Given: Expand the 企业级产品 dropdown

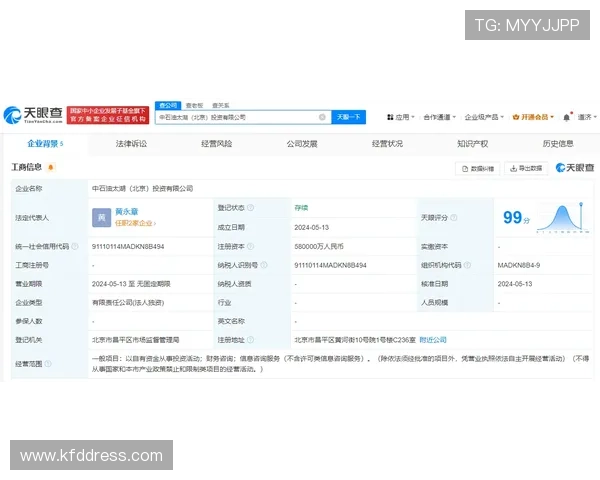Looking at the screenshot, I should point(484,117).
